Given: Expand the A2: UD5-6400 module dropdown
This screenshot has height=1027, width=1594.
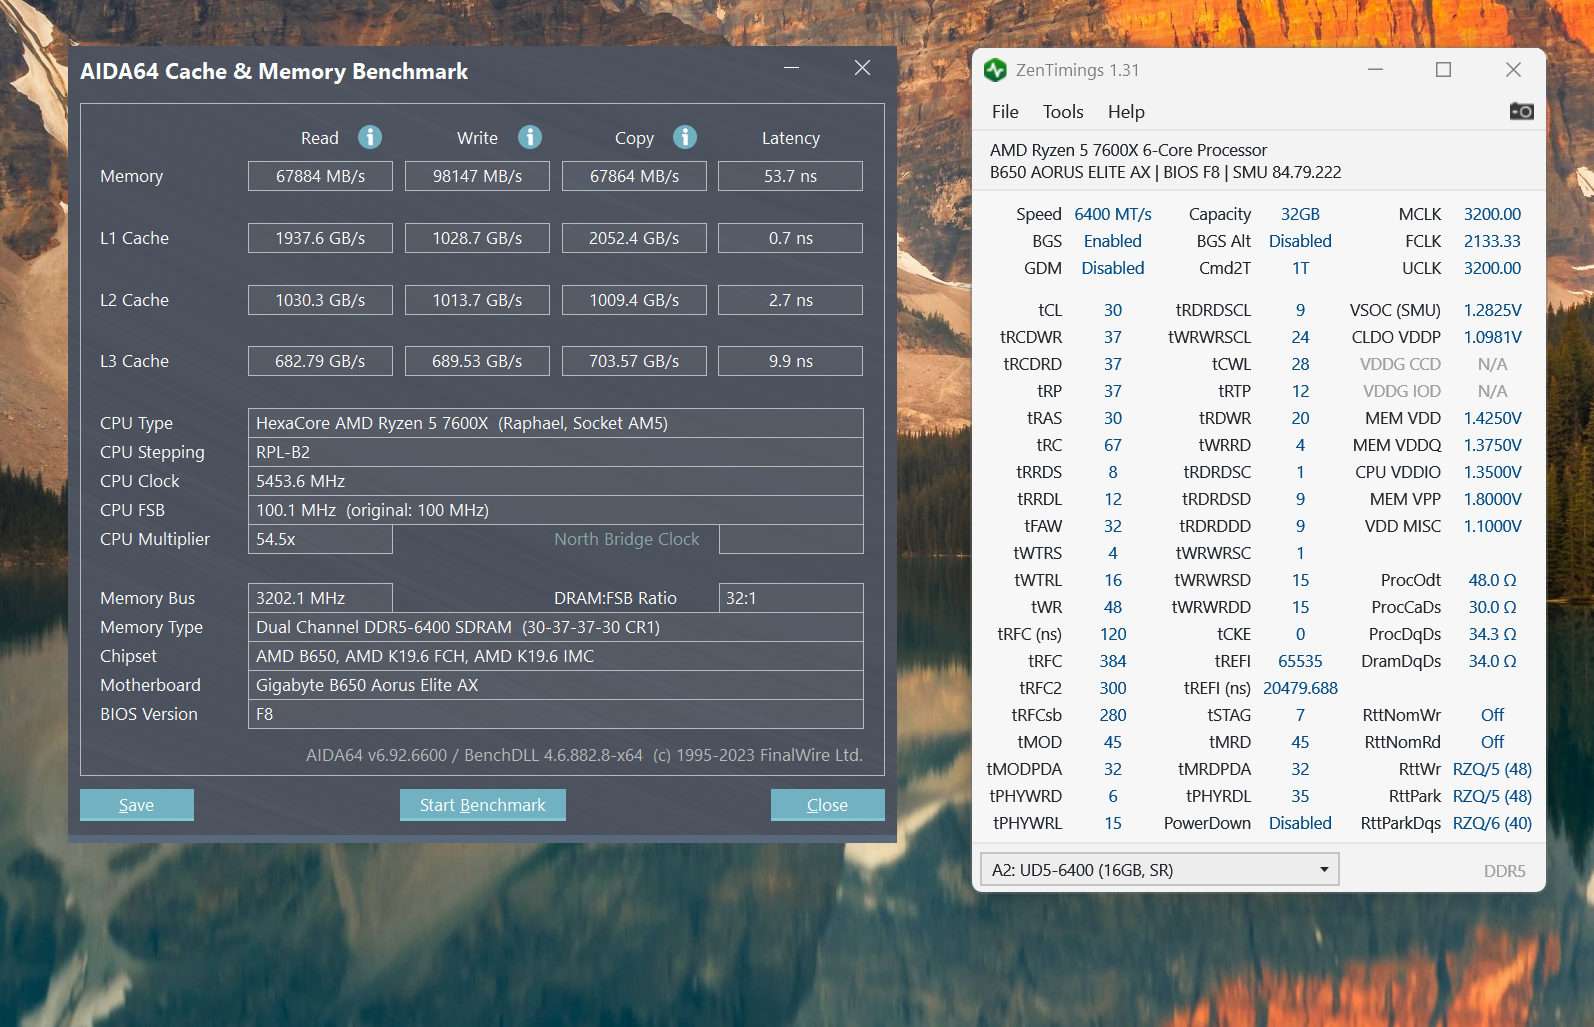Looking at the screenshot, I should pos(1159,870).
